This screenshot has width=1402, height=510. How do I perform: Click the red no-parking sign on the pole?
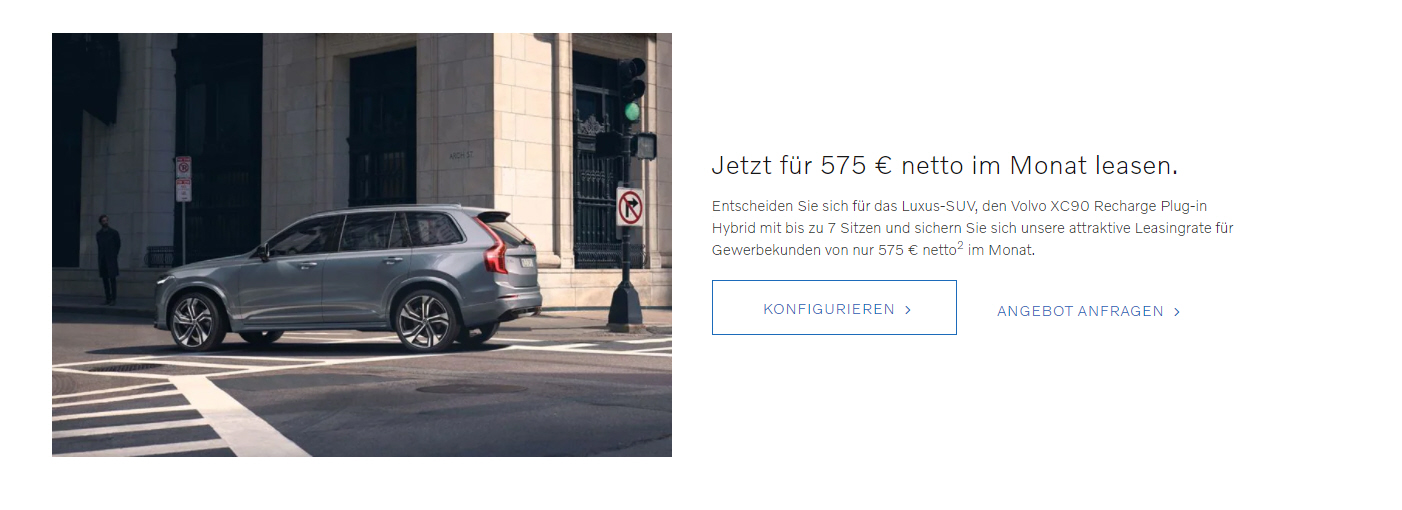pyautogui.click(x=183, y=179)
